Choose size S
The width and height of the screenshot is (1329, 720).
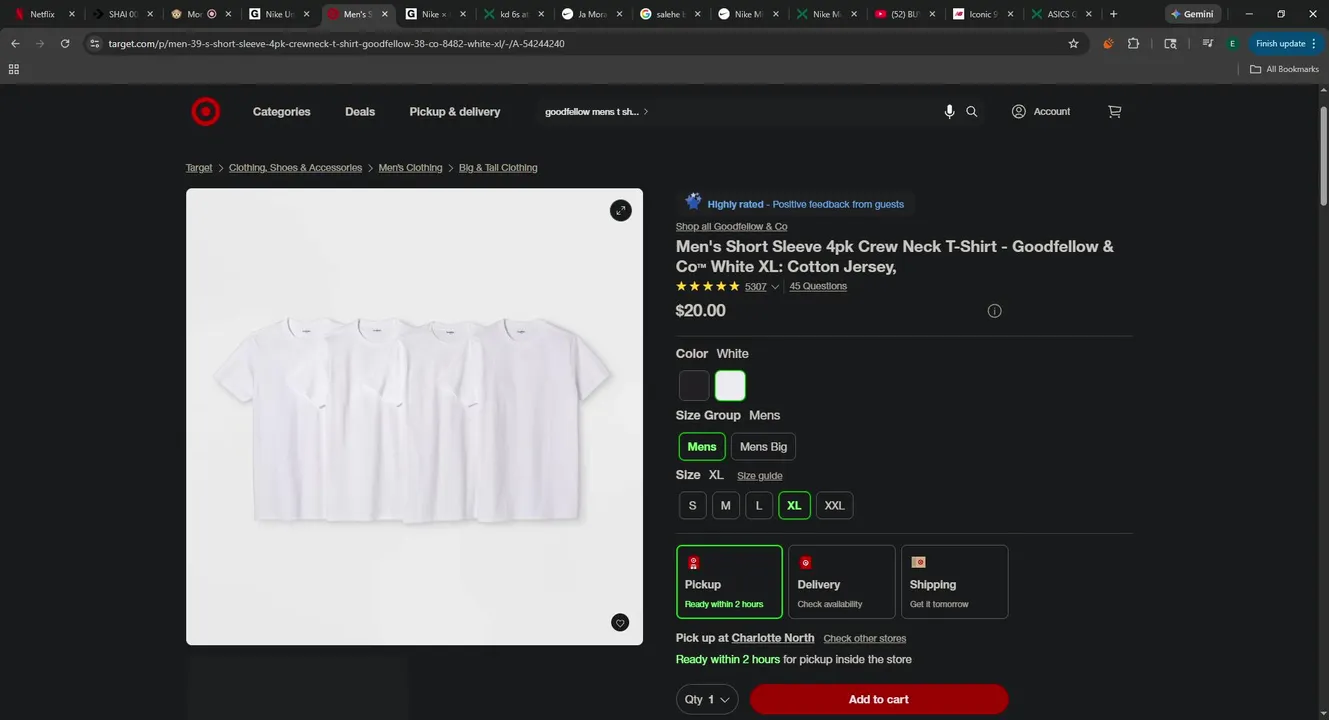coord(692,506)
